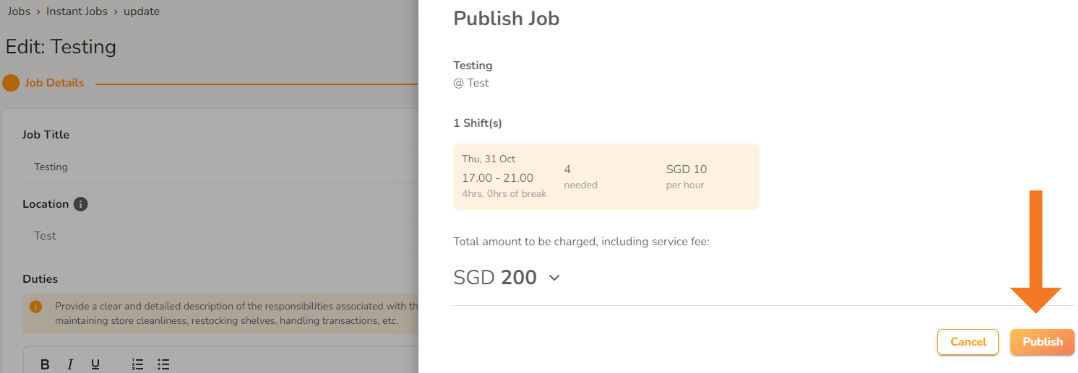The height and width of the screenshot is (373, 1078).
Task: Click the Job Title input field
Action: click(x=220, y=166)
